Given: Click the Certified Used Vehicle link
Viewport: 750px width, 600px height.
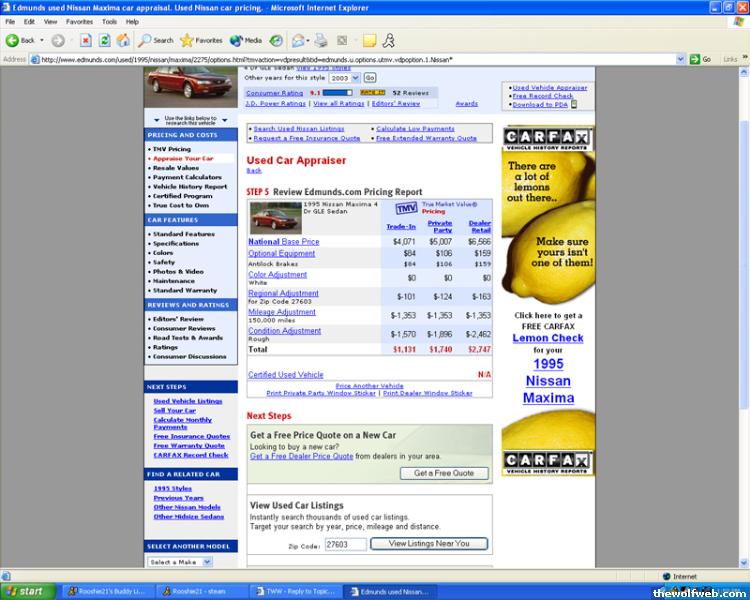Looking at the screenshot, I should coord(286,375).
